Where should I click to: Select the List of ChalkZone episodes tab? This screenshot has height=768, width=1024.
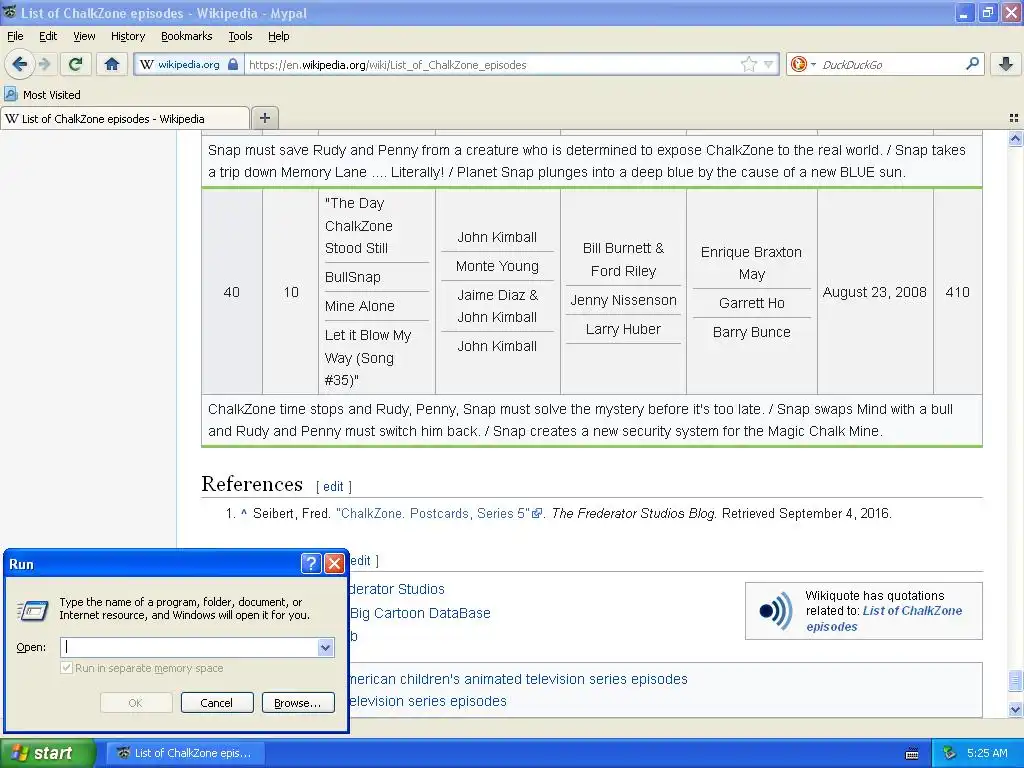click(125, 118)
